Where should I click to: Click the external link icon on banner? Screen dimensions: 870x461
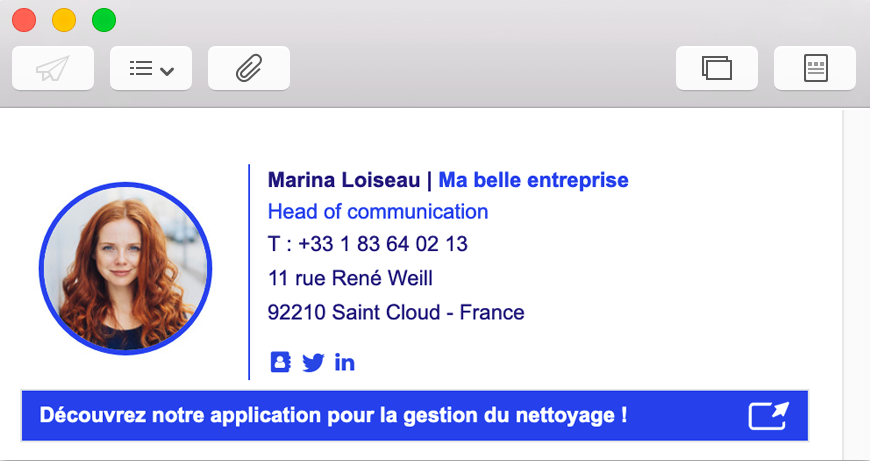point(768,415)
